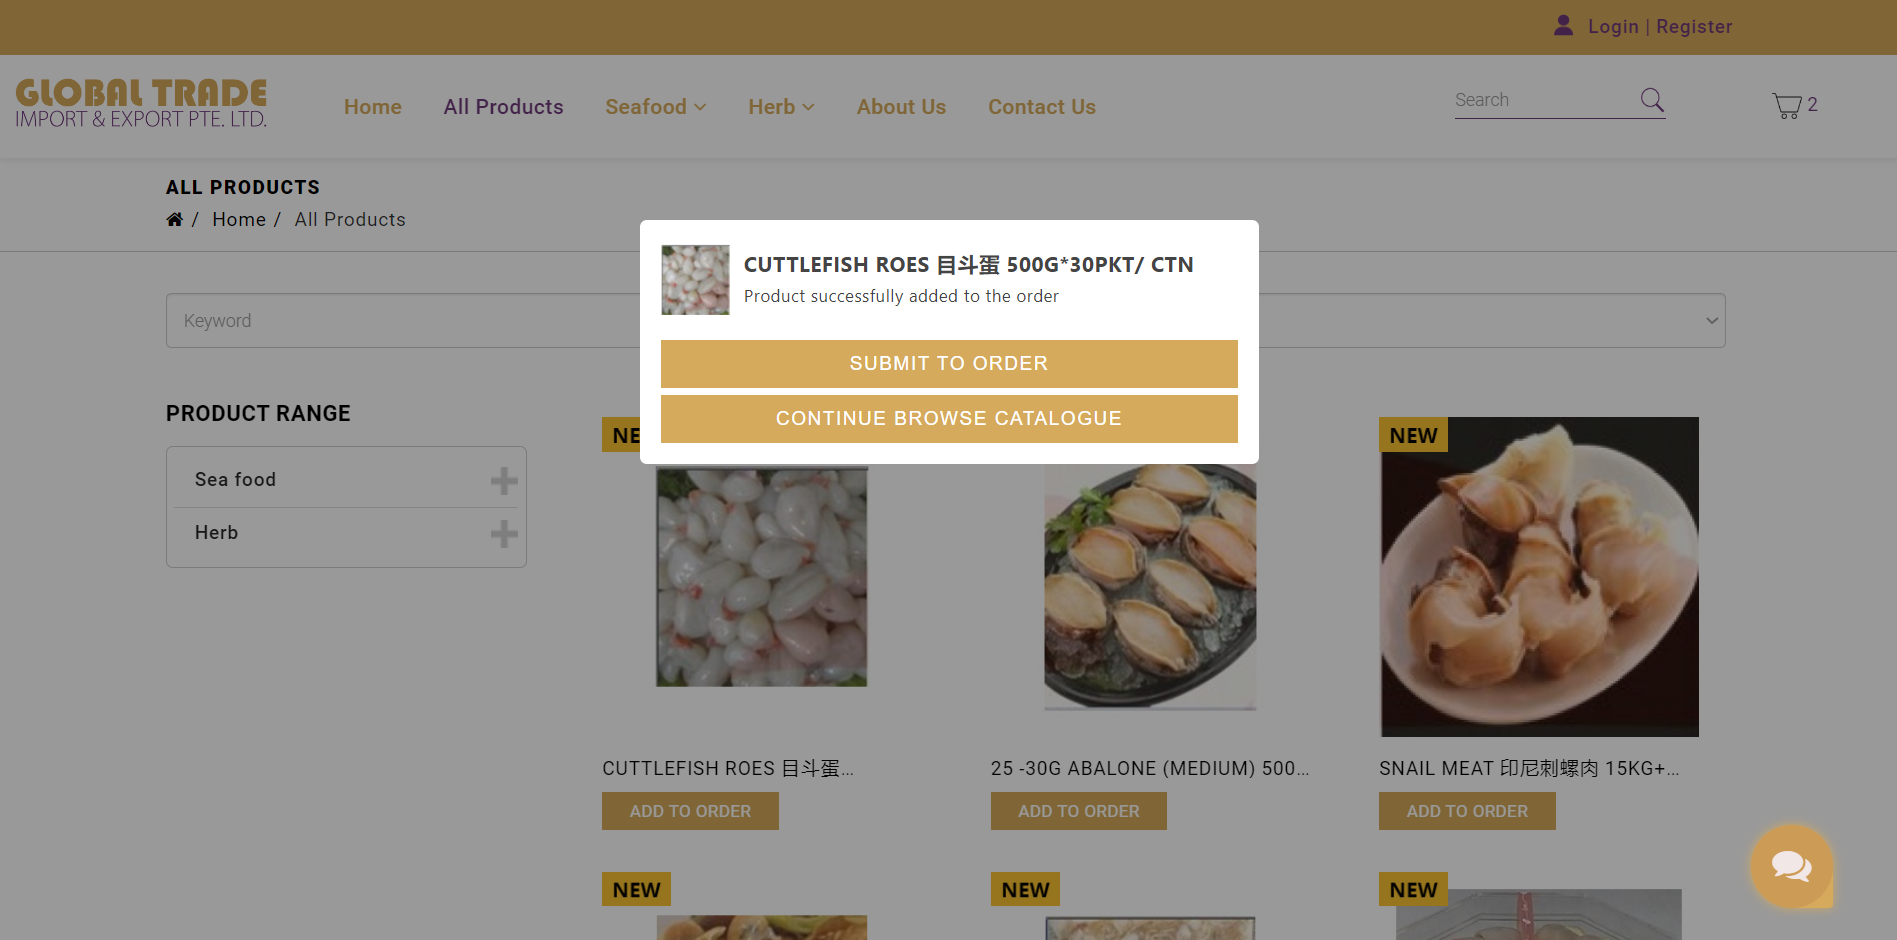Click the cuttlefish roes popup thumbnail
This screenshot has height=940, width=1897.
695,280
